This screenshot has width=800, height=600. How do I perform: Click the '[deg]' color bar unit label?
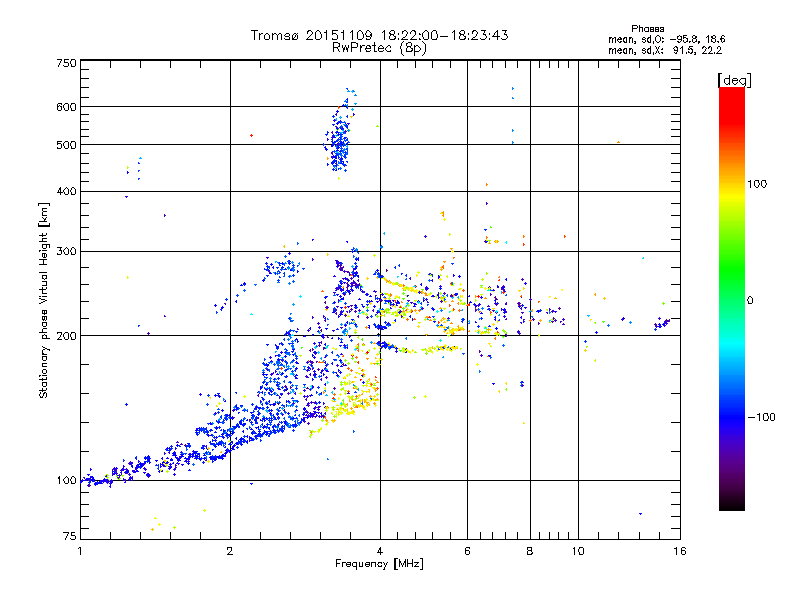pyautogui.click(x=734, y=80)
